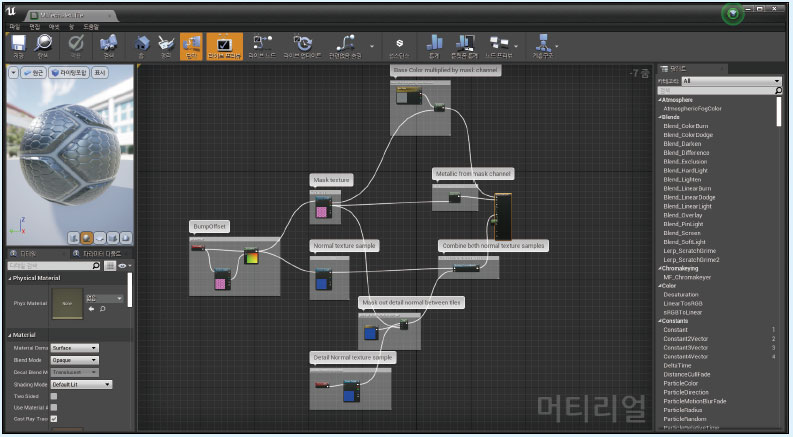Viewport: 793px width, 437px height.
Task: Click search magnifier icon in palette panel
Action: [x=778, y=91]
